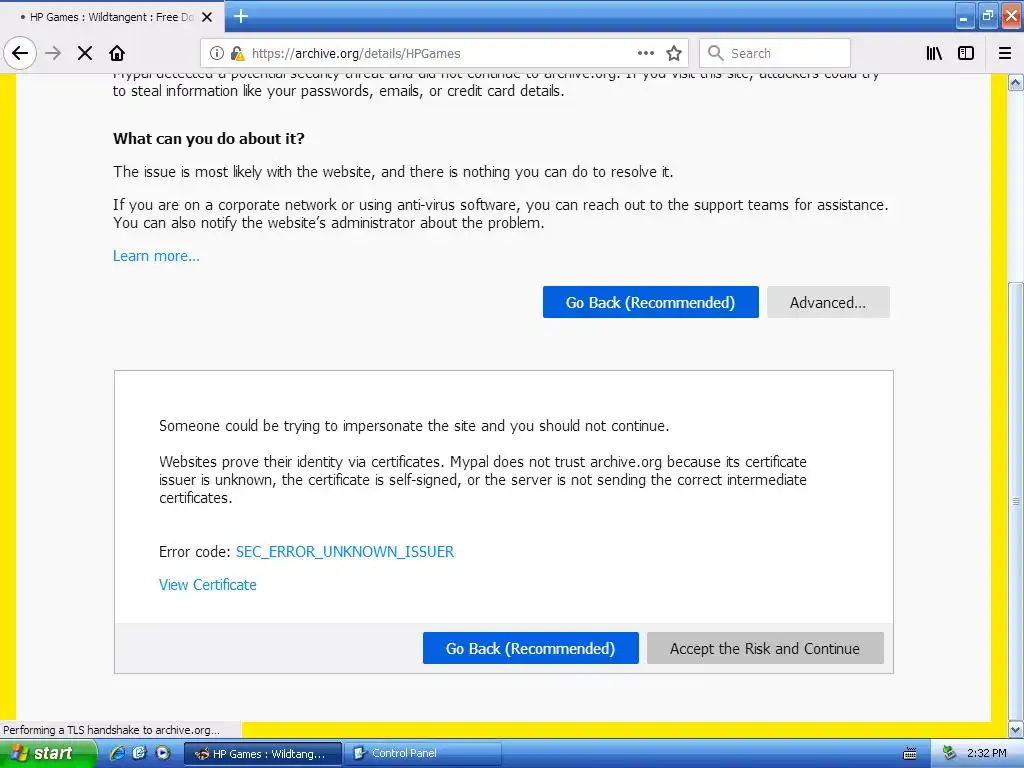Screen dimensions: 1024x768
Task: Open the hamburger application menu
Action: (x=1005, y=54)
